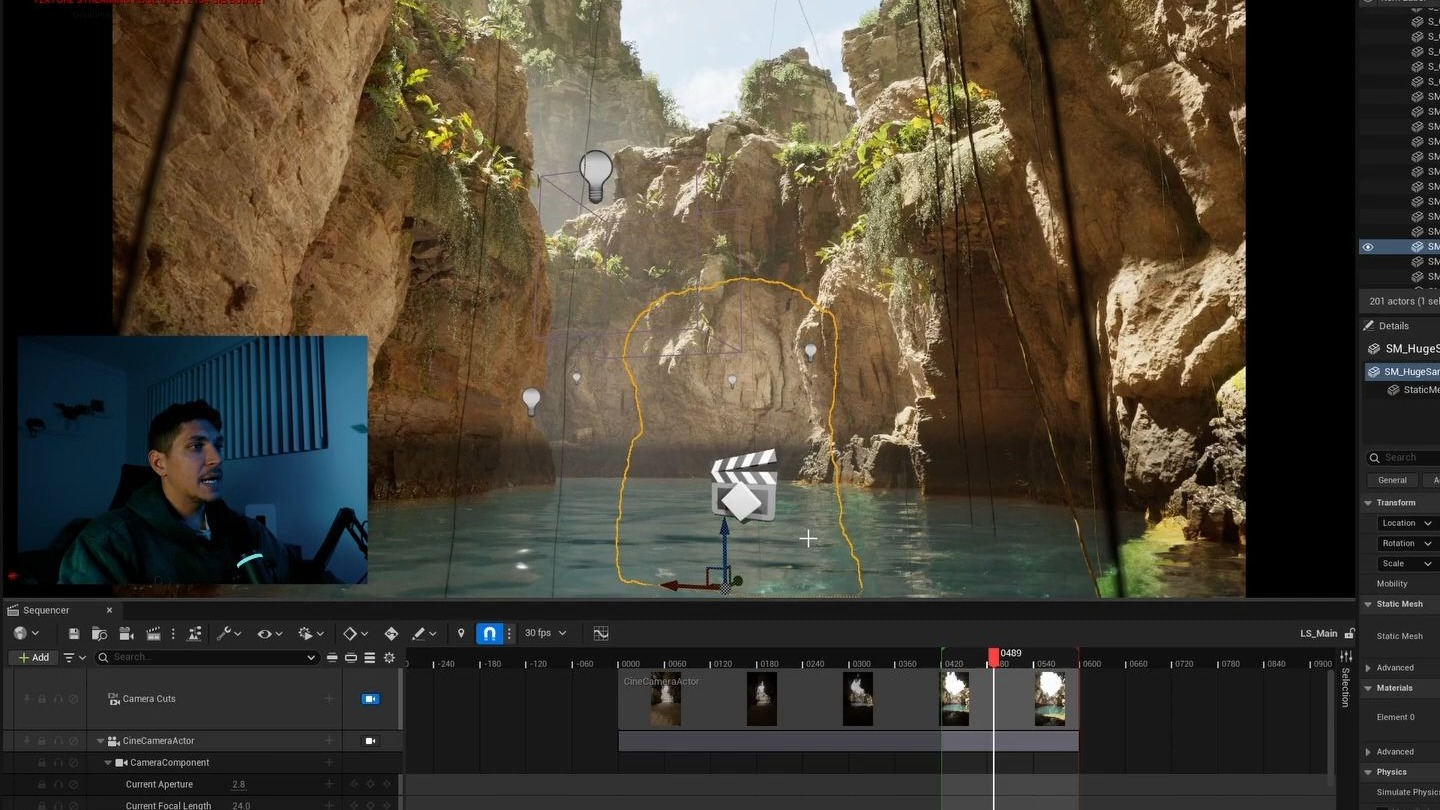Open the Location dropdown in Transform
This screenshot has height=810, width=1440.
(x=1407, y=523)
